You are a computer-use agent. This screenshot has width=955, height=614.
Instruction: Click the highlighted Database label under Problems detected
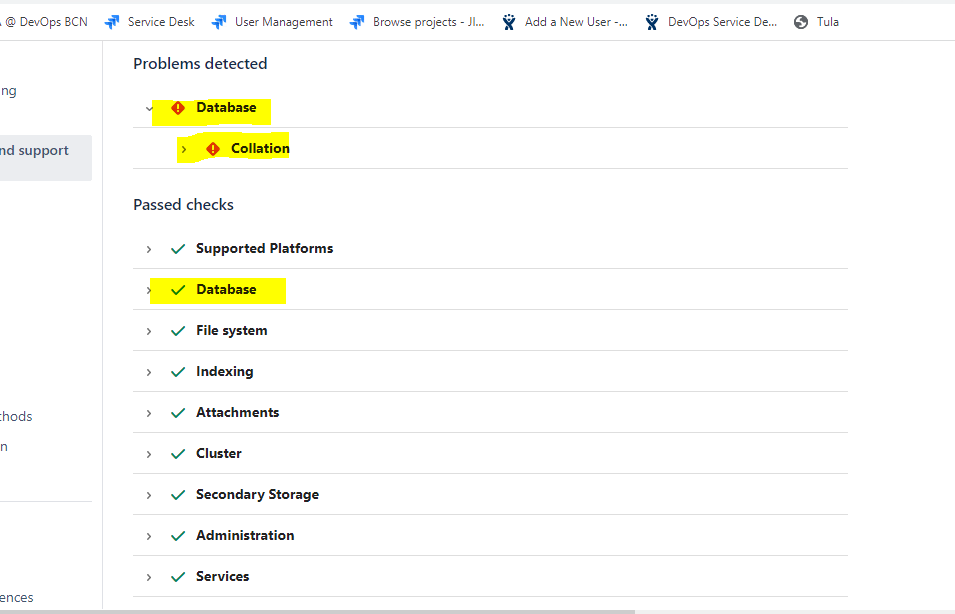tap(226, 107)
